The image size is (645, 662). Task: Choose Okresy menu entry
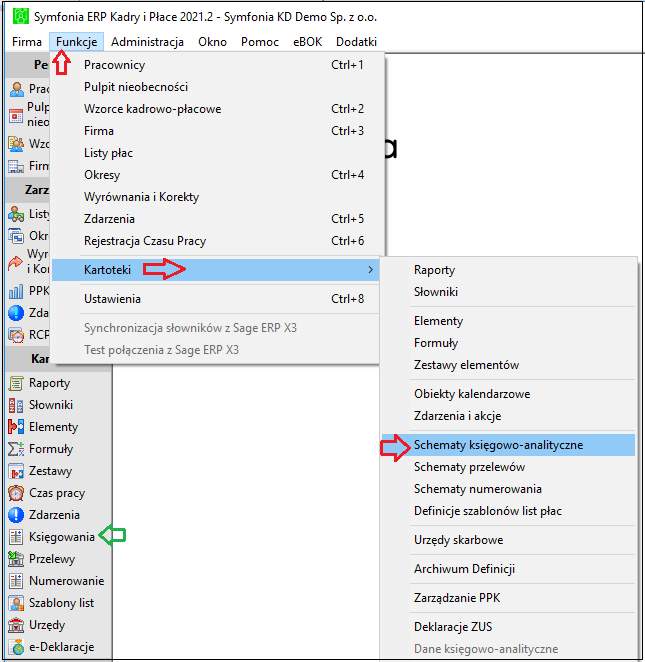218,175
